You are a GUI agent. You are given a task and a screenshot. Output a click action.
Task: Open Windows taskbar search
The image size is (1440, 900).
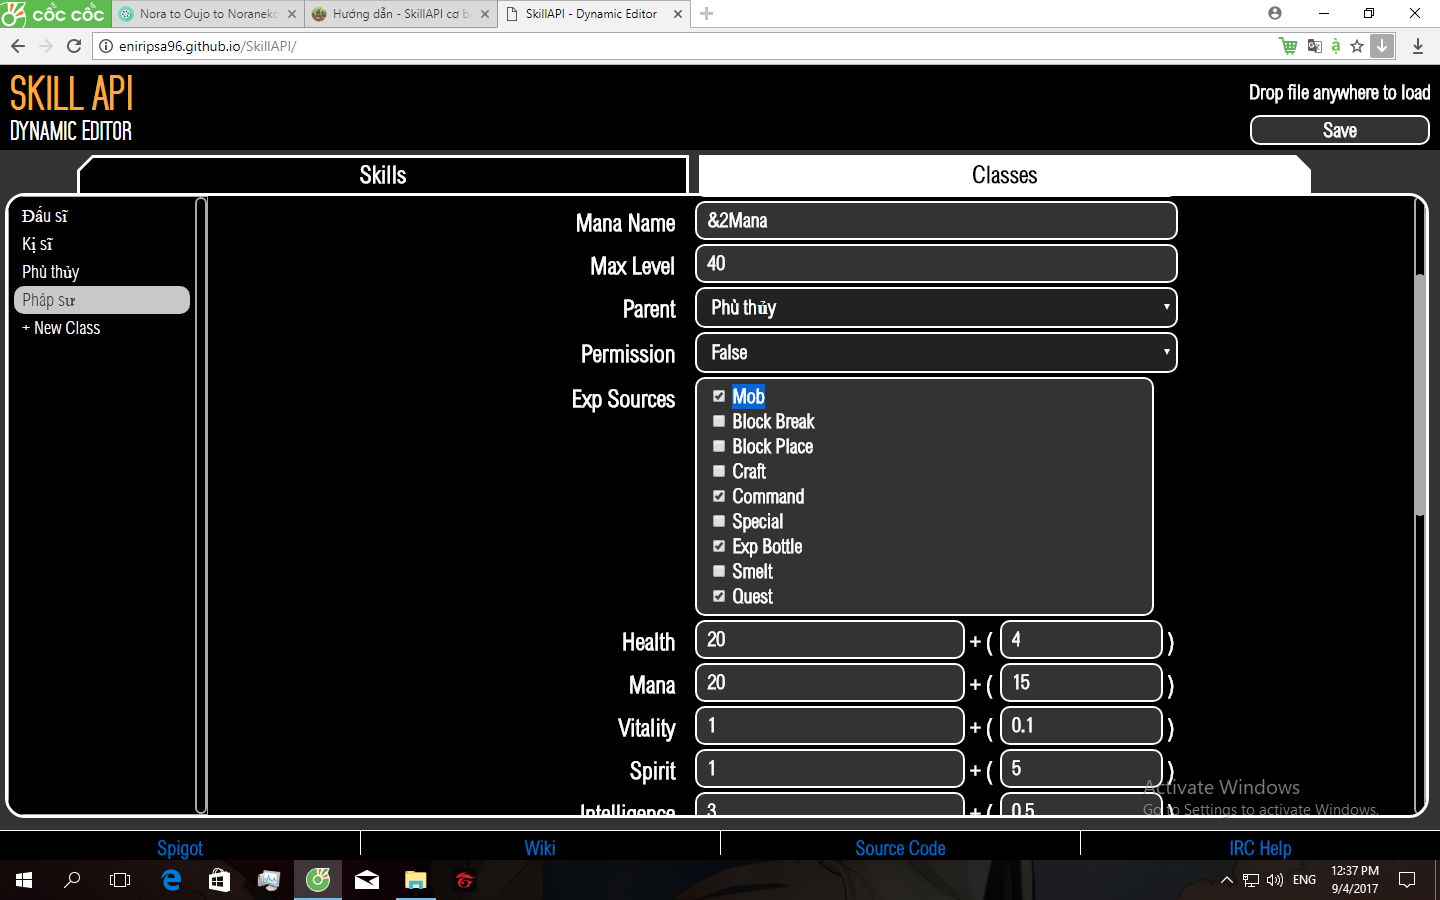tap(72, 880)
